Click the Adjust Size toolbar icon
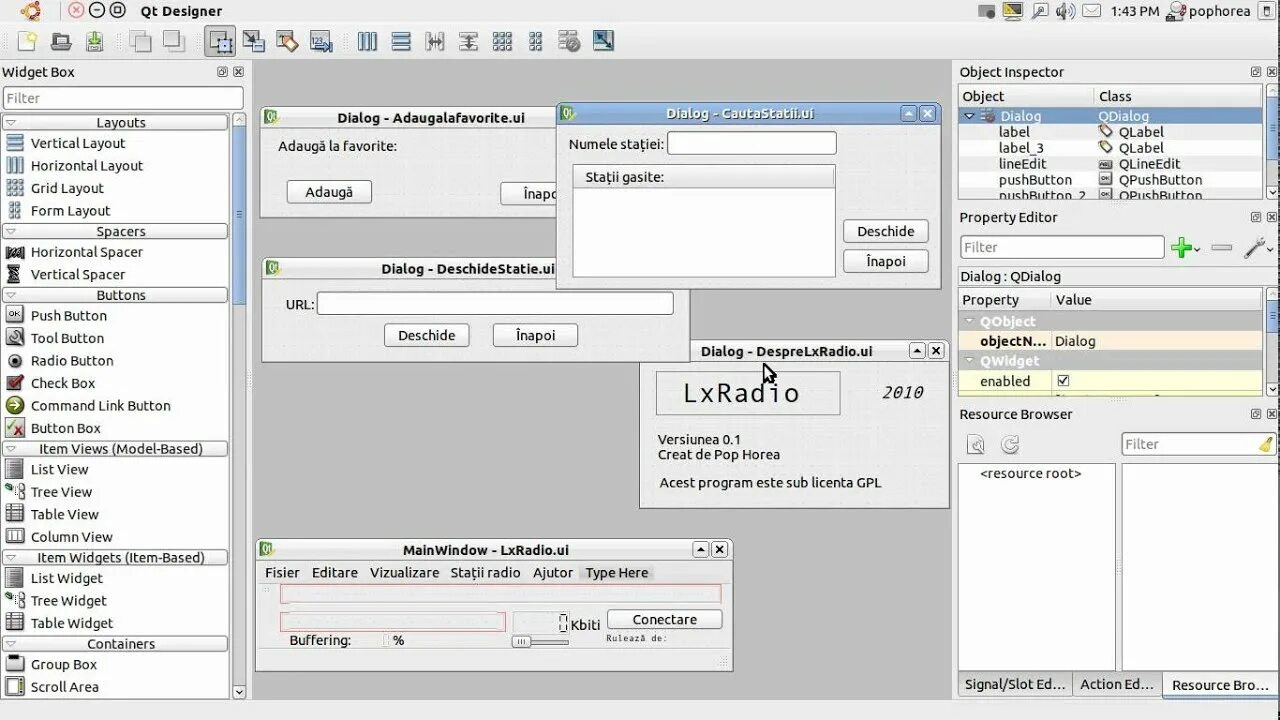This screenshot has width=1280, height=720. (x=603, y=41)
